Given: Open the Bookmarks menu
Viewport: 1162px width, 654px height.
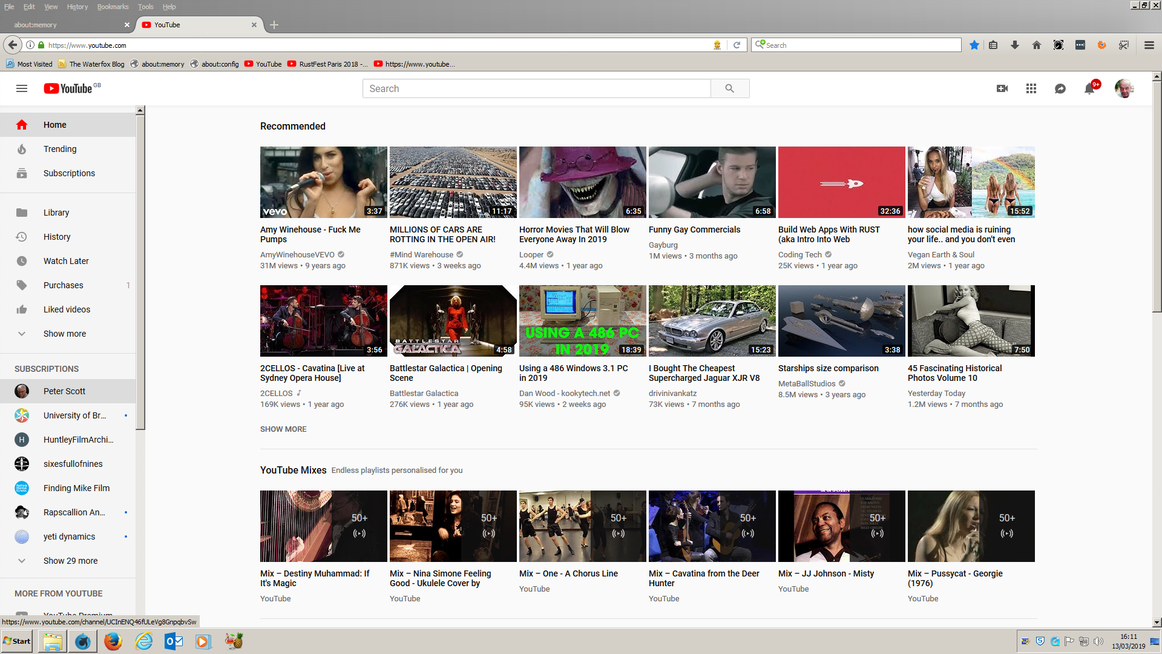Looking at the screenshot, I should pos(113,7).
